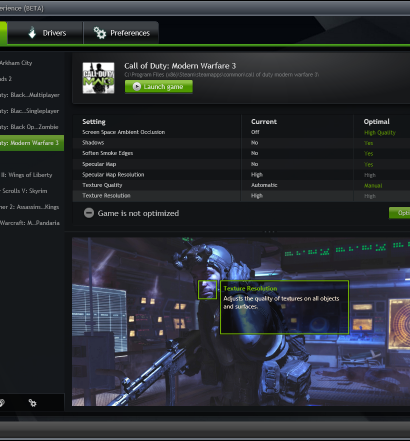Click the Setting column header
This screenshot has height=441, width=410.
[x=94, y=122]
